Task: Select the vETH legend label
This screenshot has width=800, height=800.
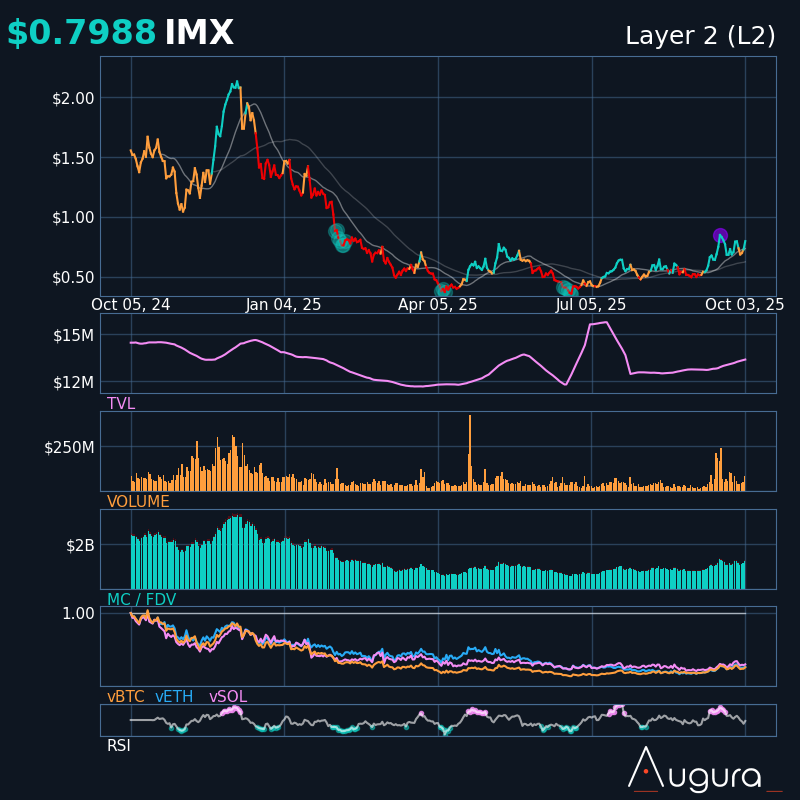Action: pos(174,697)
